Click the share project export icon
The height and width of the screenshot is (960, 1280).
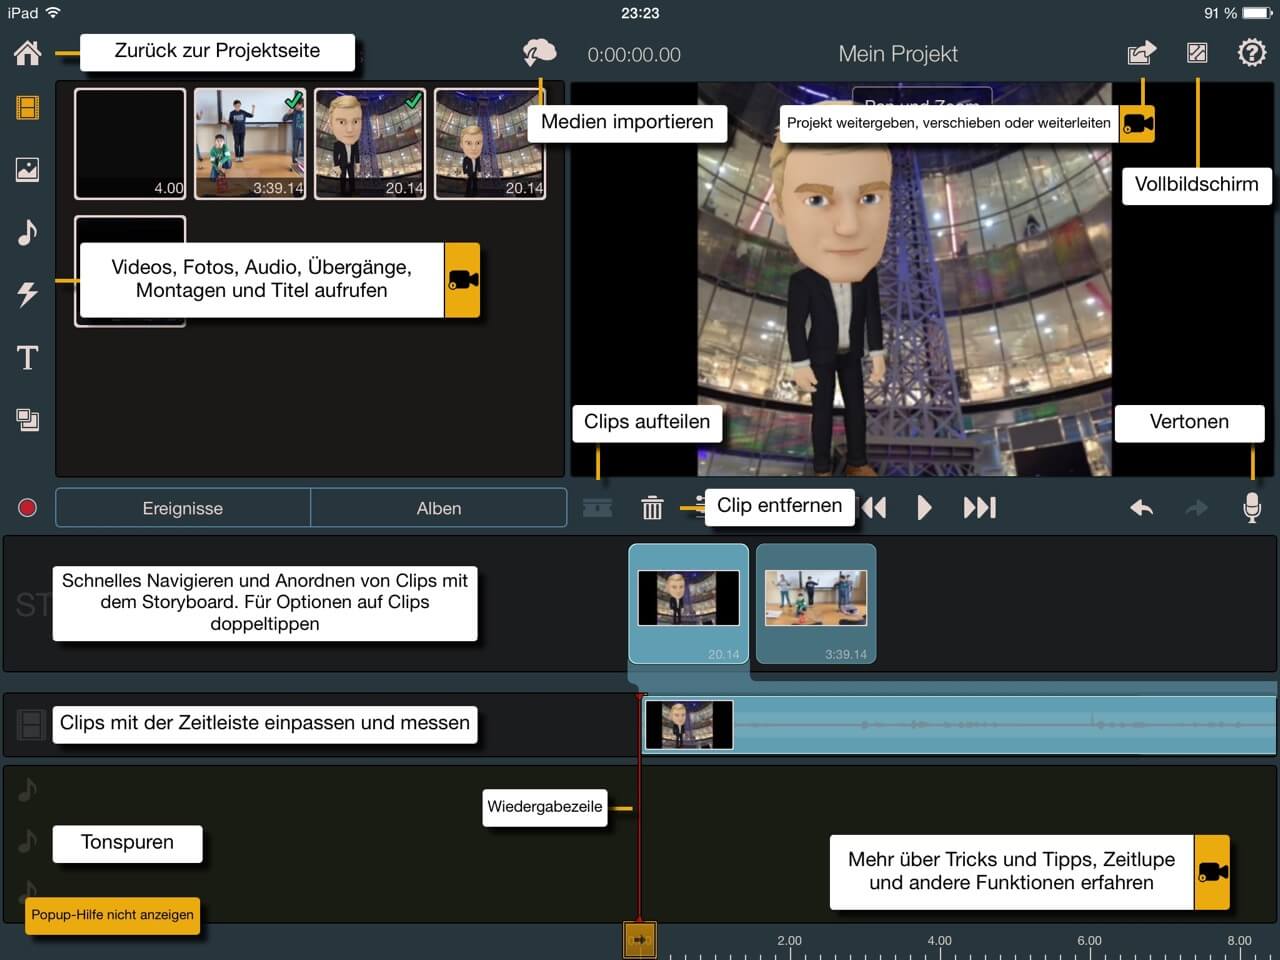pyautogui.click(x=1141, y=53)
